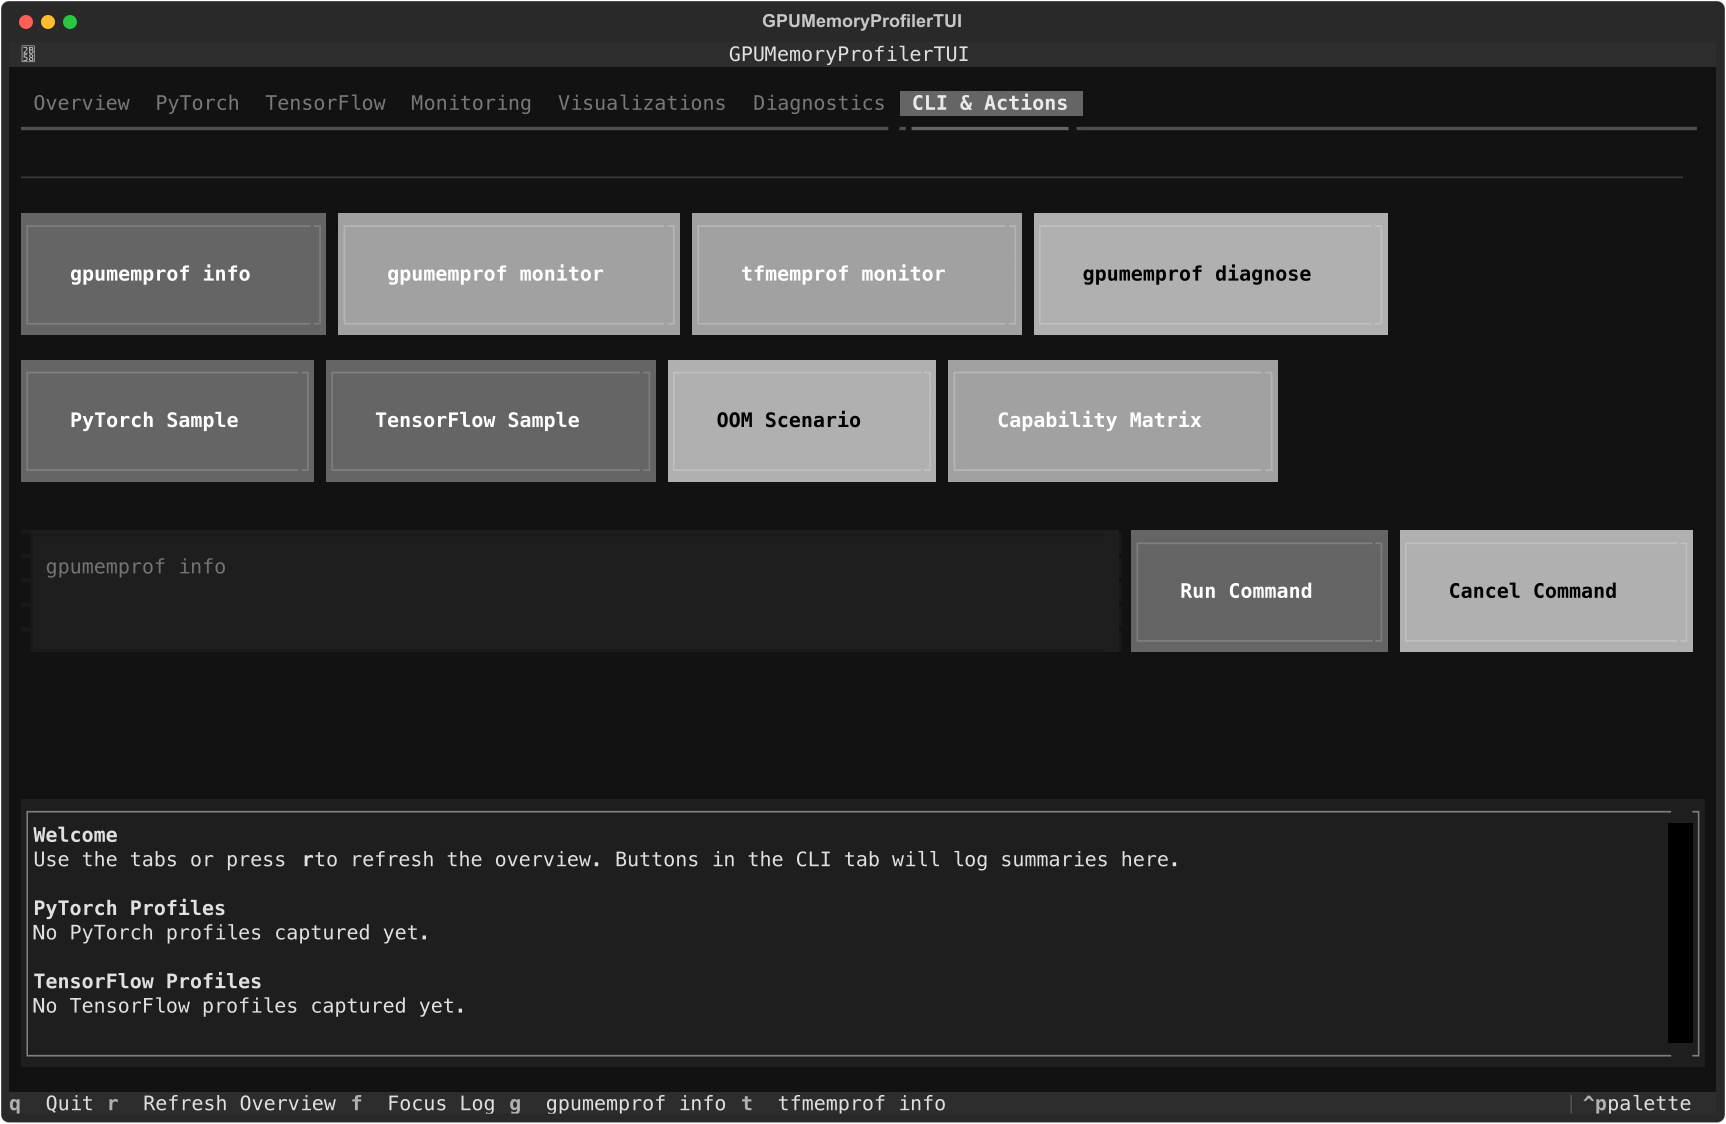Launch gpumemprof monitor

point(508,273)
